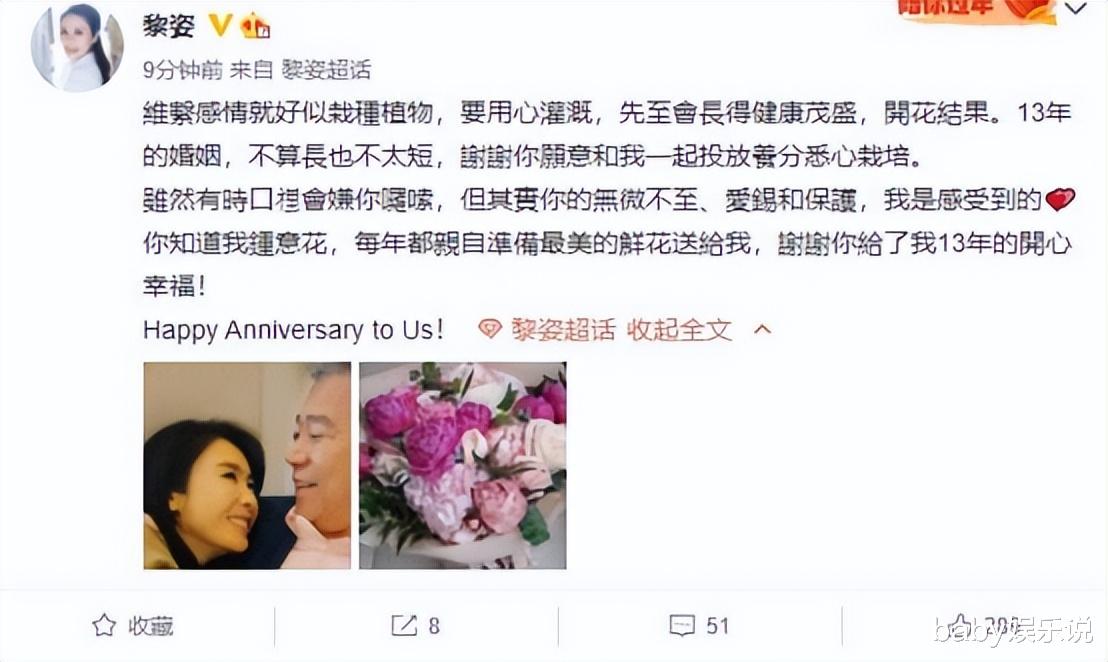Open the 黎姿超话 source link in header
This screenshot has width=1108, height=662.
326,69
